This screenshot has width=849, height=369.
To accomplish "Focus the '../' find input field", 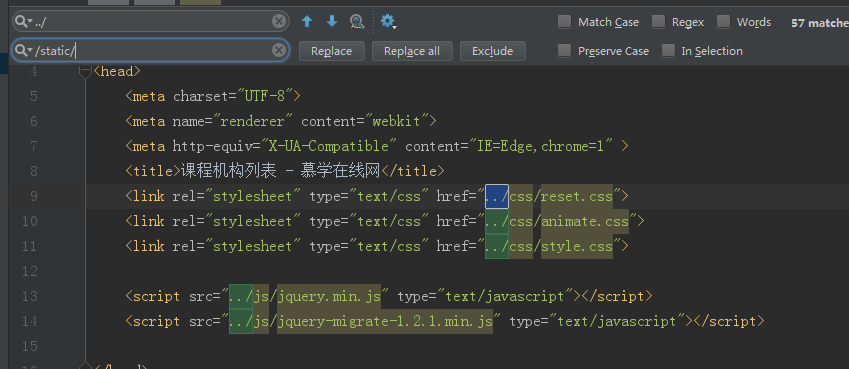I will coord(151,22).
